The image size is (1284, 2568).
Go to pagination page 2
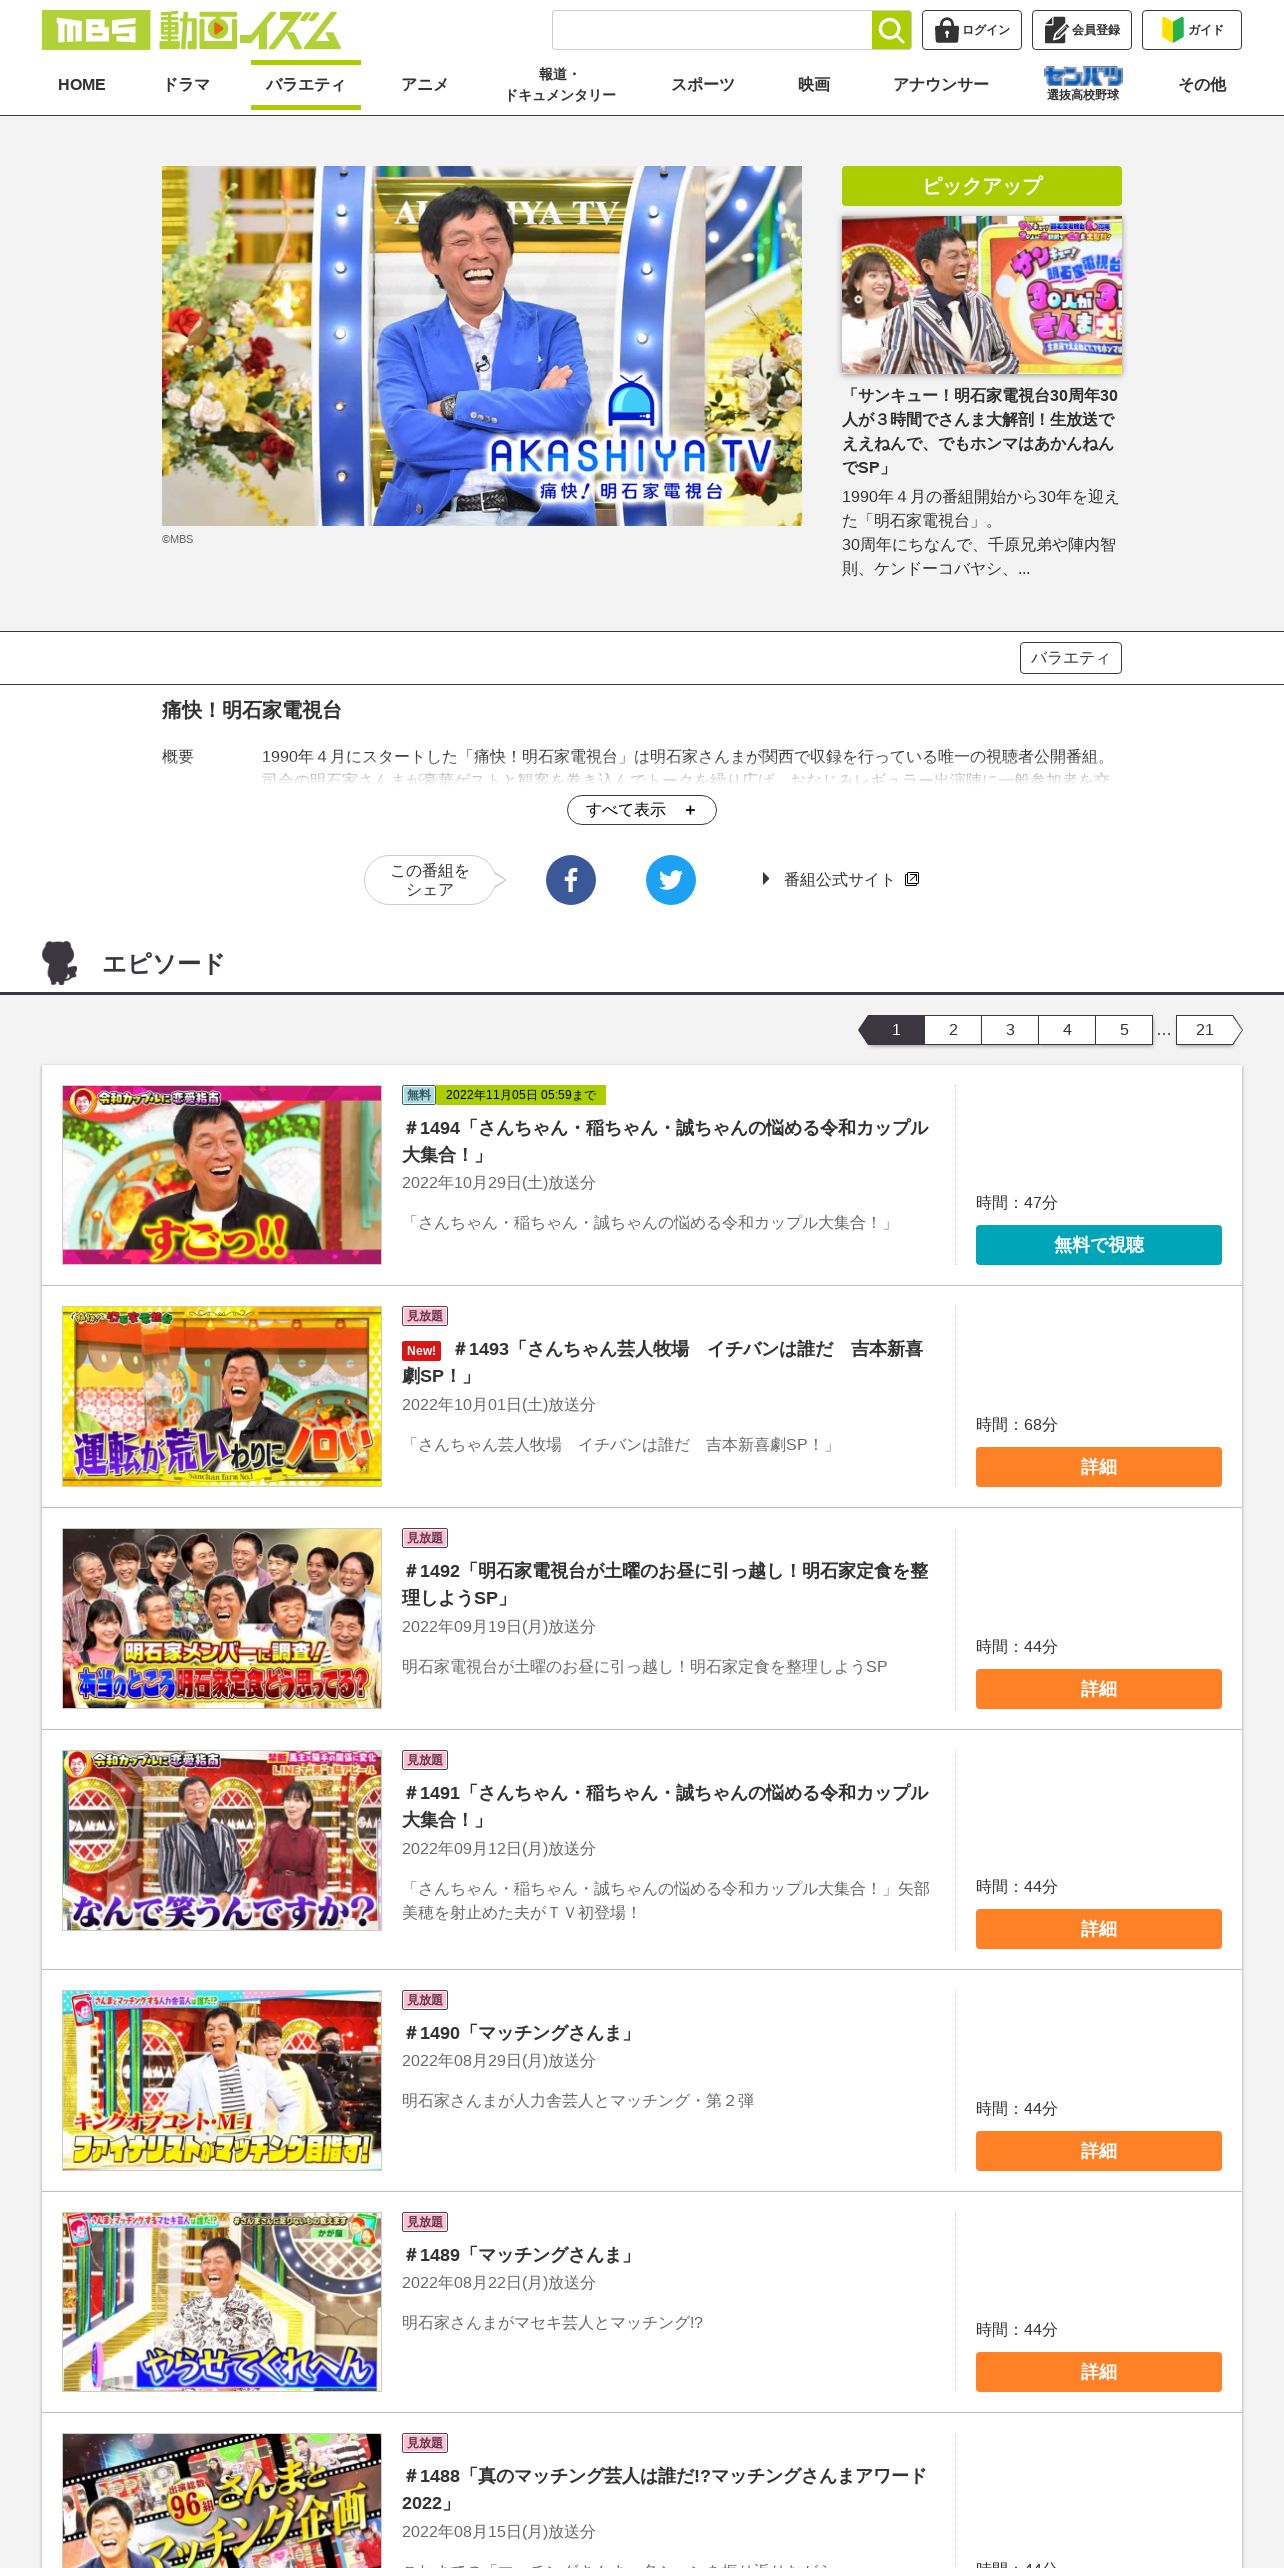[953, 1030]
